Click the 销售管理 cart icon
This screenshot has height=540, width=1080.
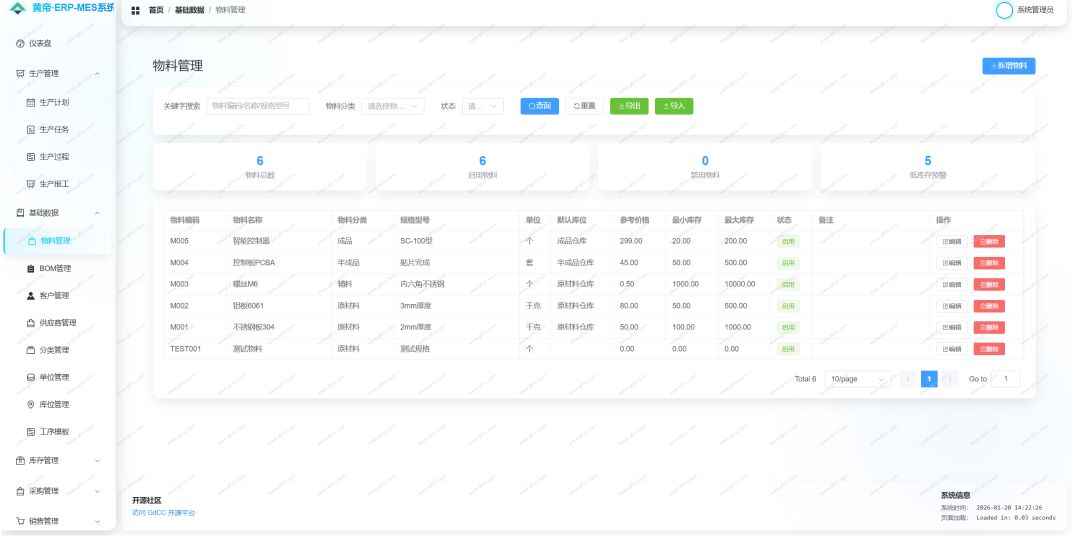coord(20,521)
